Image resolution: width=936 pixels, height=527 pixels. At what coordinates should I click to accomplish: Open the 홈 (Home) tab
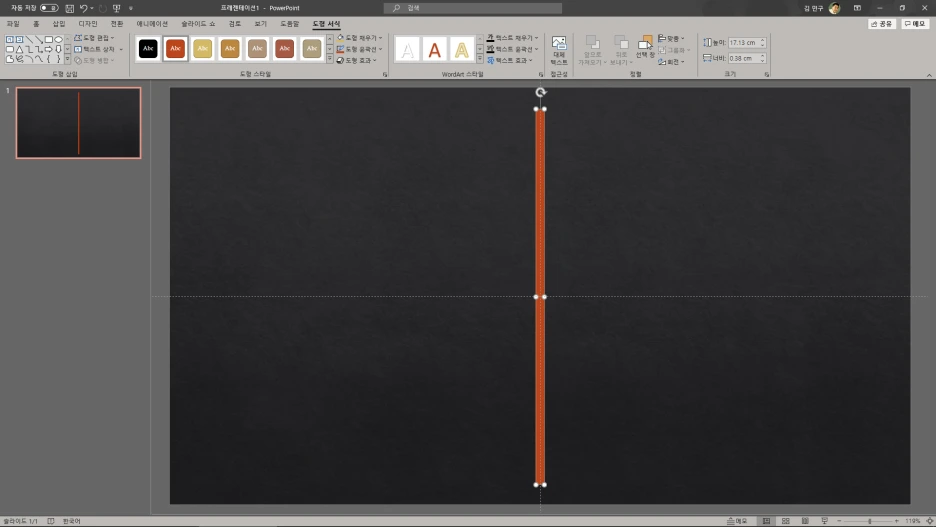[36, 24]
